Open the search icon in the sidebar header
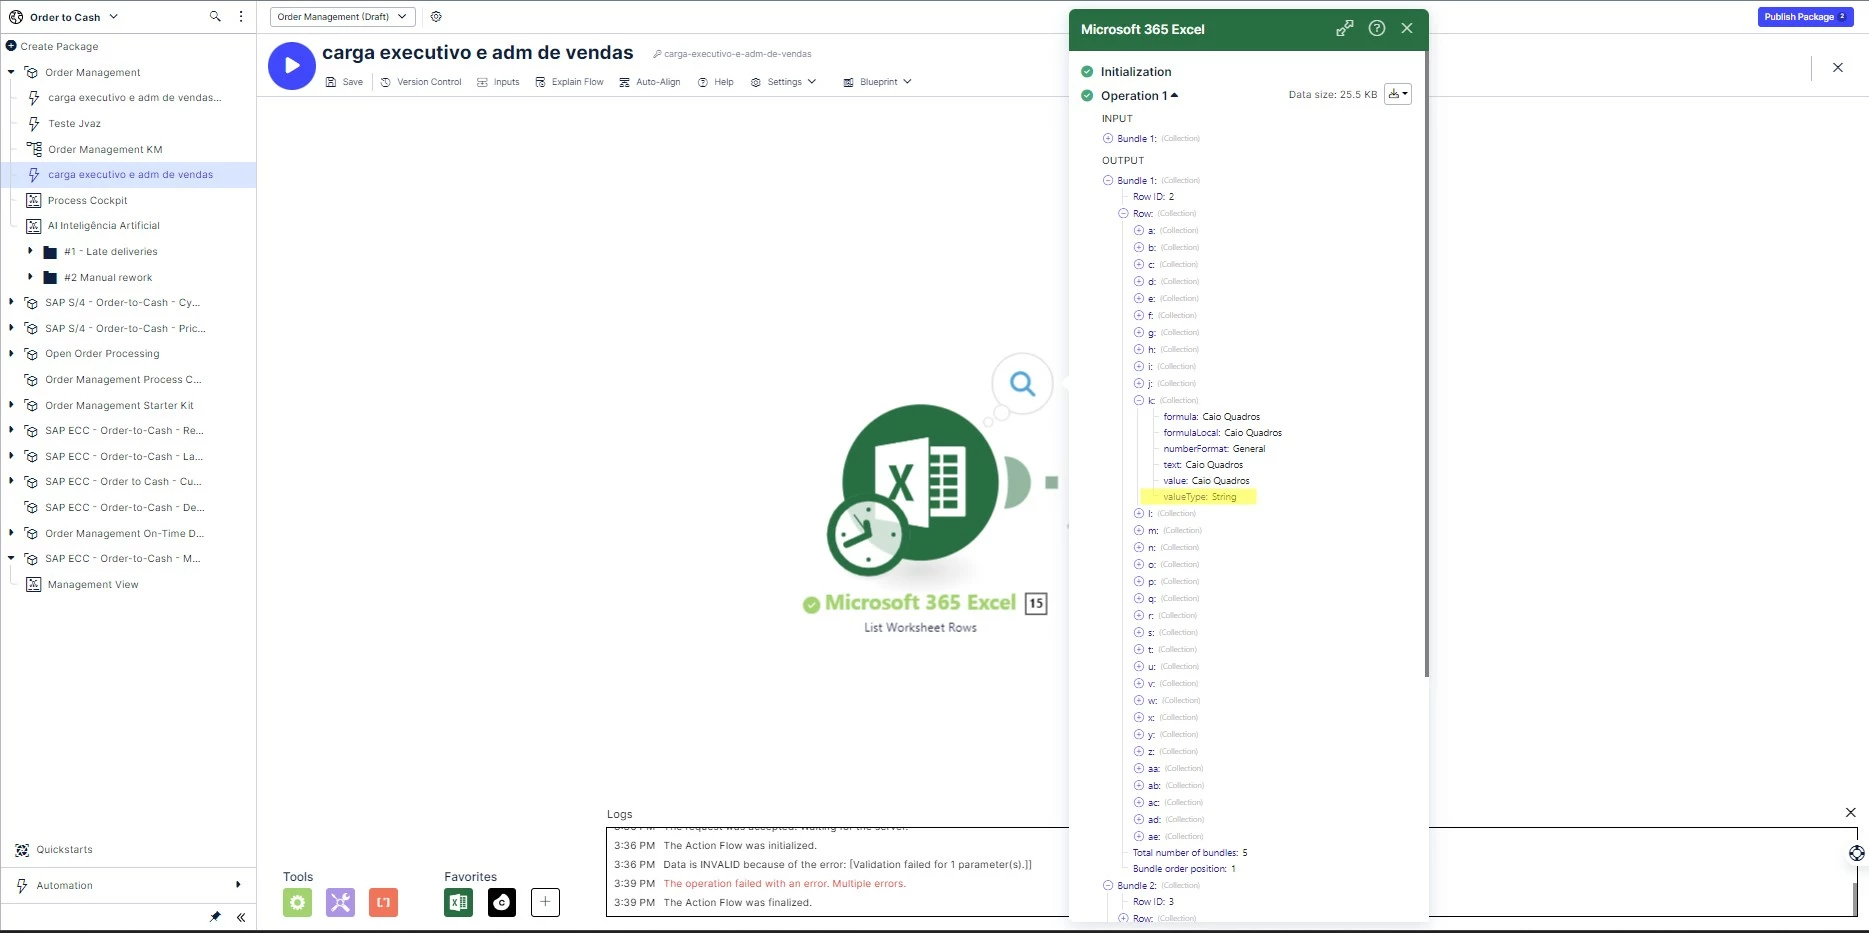Viewport: 1869px width, 933px height. (215, 16)
